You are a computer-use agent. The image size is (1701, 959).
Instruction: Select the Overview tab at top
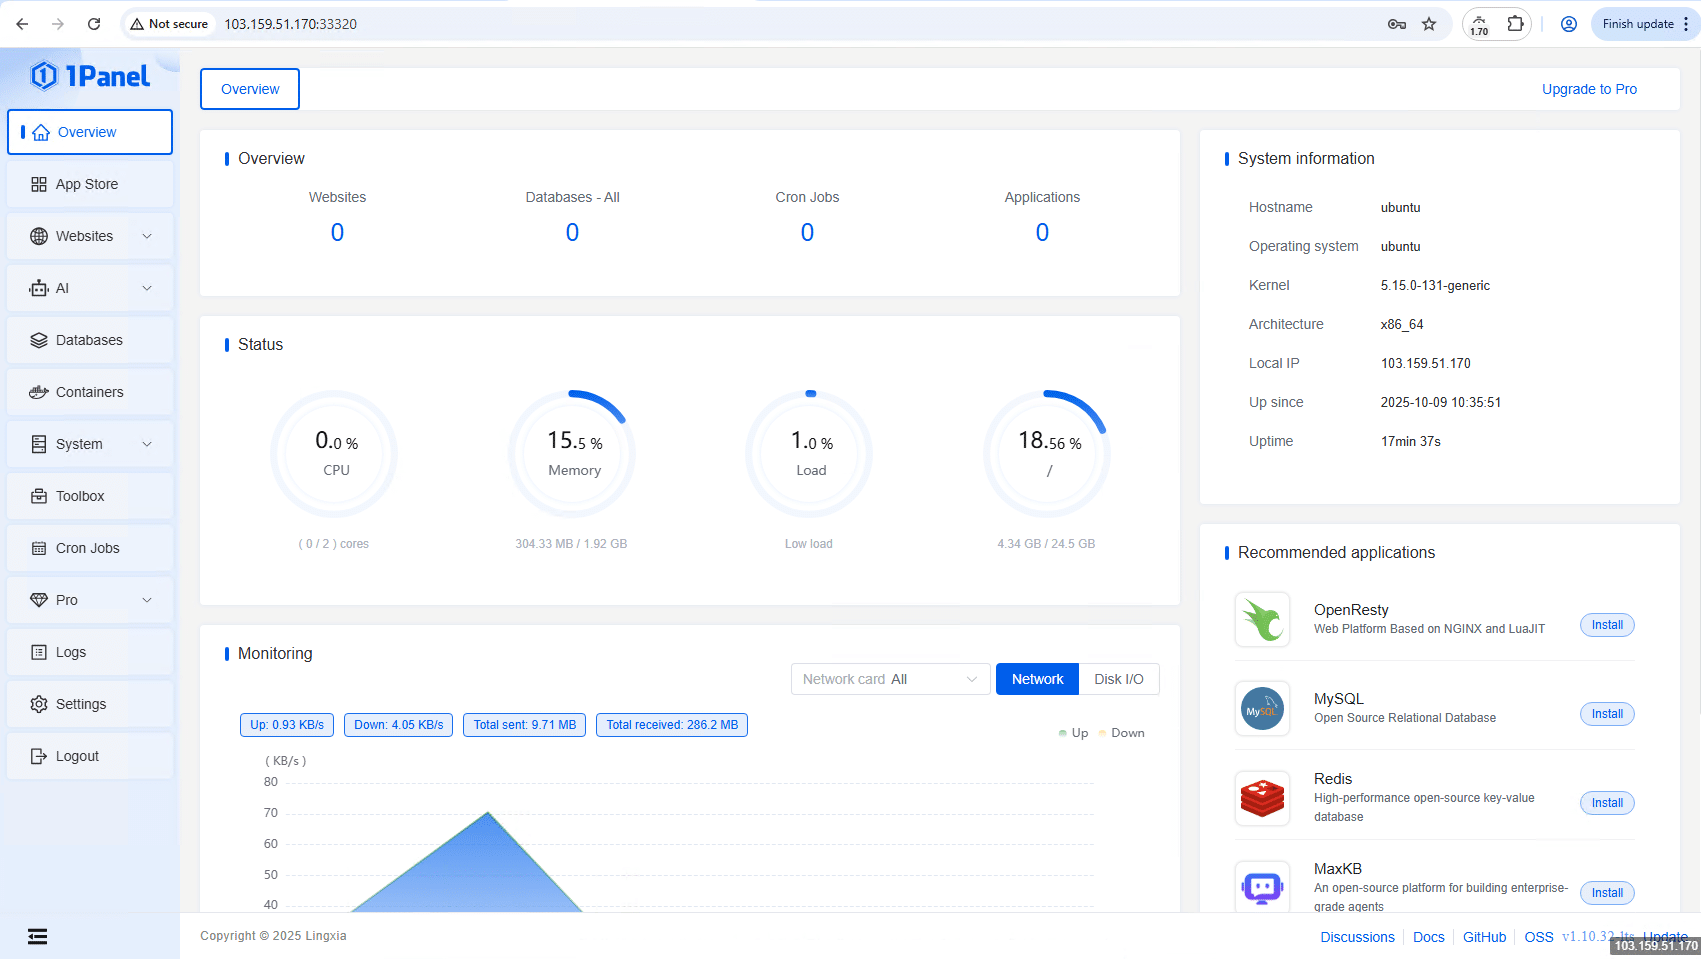[250, 89]
